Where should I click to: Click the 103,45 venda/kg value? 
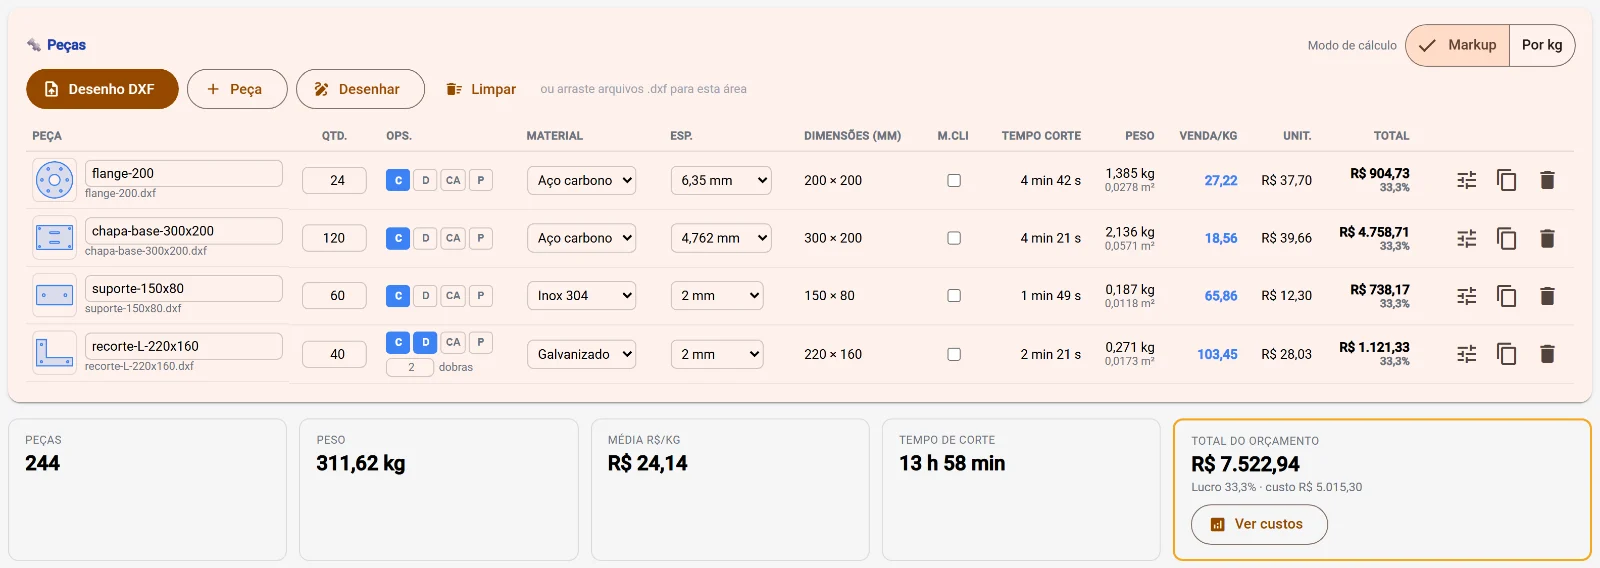[1217, 354]
